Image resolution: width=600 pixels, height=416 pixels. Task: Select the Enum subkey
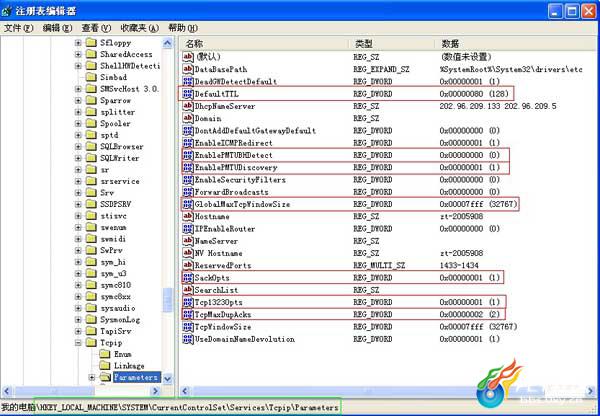point(122,354)
